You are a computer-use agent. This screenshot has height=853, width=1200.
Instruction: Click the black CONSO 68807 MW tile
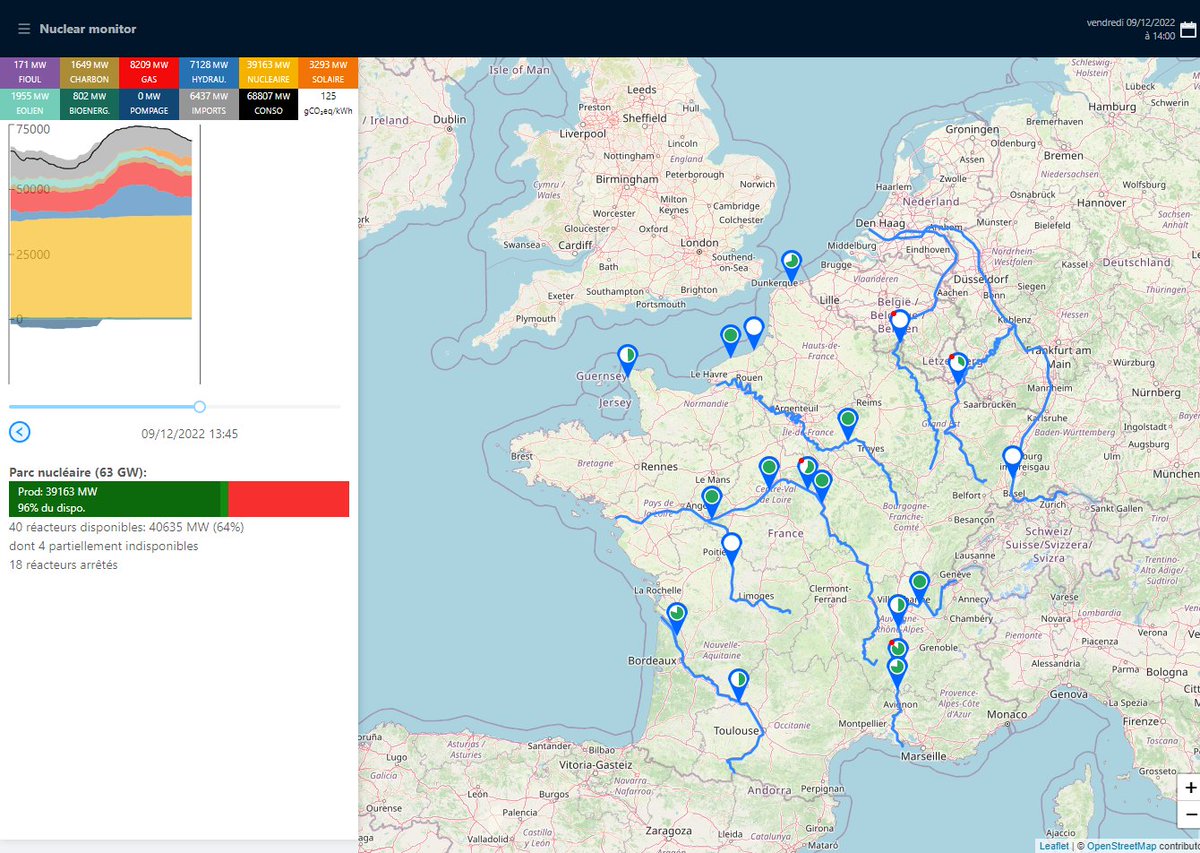[x=269, y=104]
